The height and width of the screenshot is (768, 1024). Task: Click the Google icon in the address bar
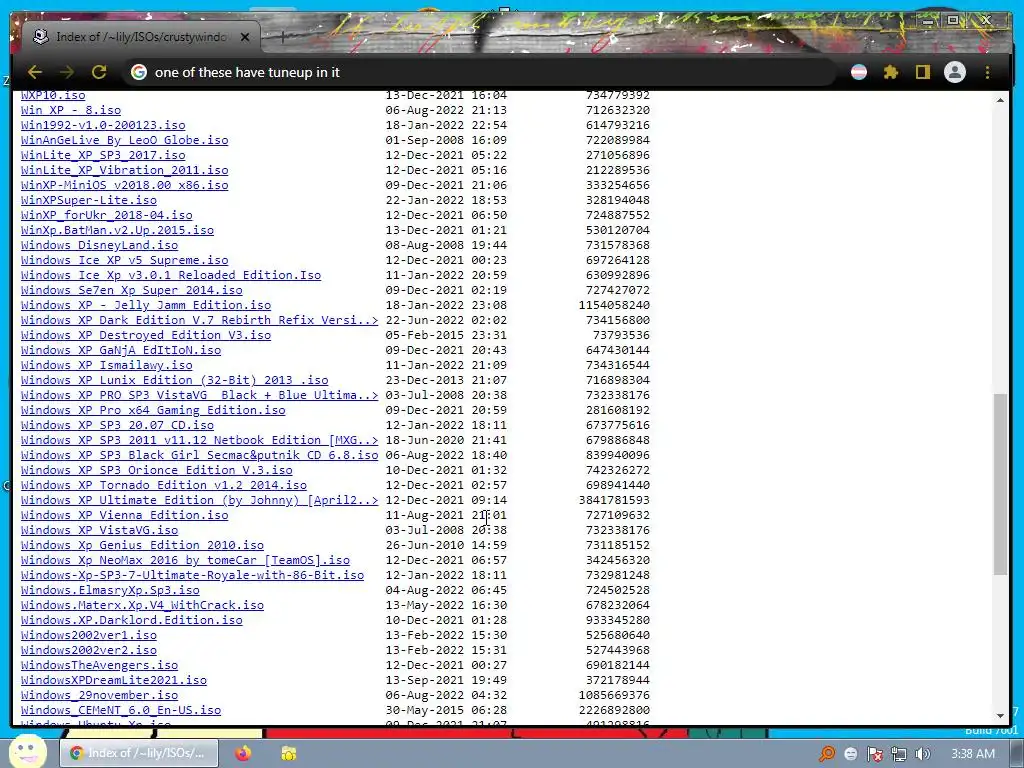pos(139,72)
